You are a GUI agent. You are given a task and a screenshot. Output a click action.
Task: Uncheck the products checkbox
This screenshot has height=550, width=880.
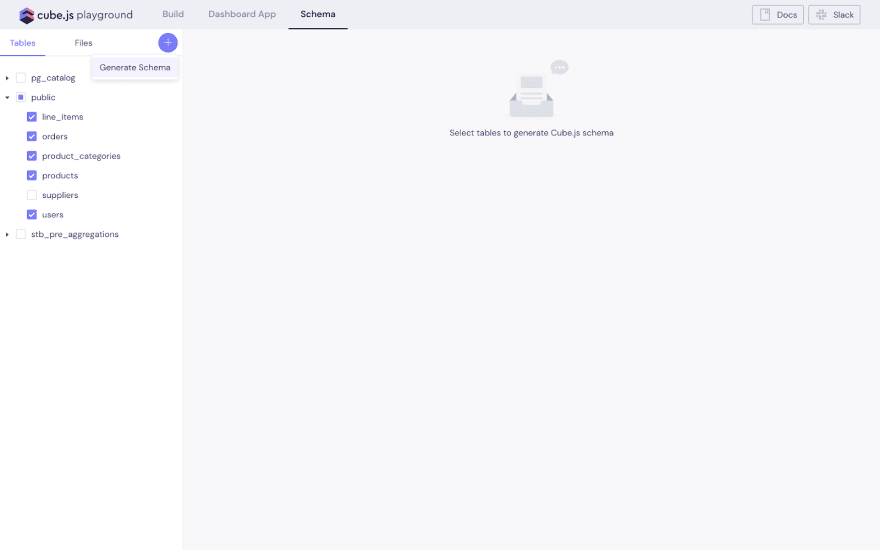32,176
